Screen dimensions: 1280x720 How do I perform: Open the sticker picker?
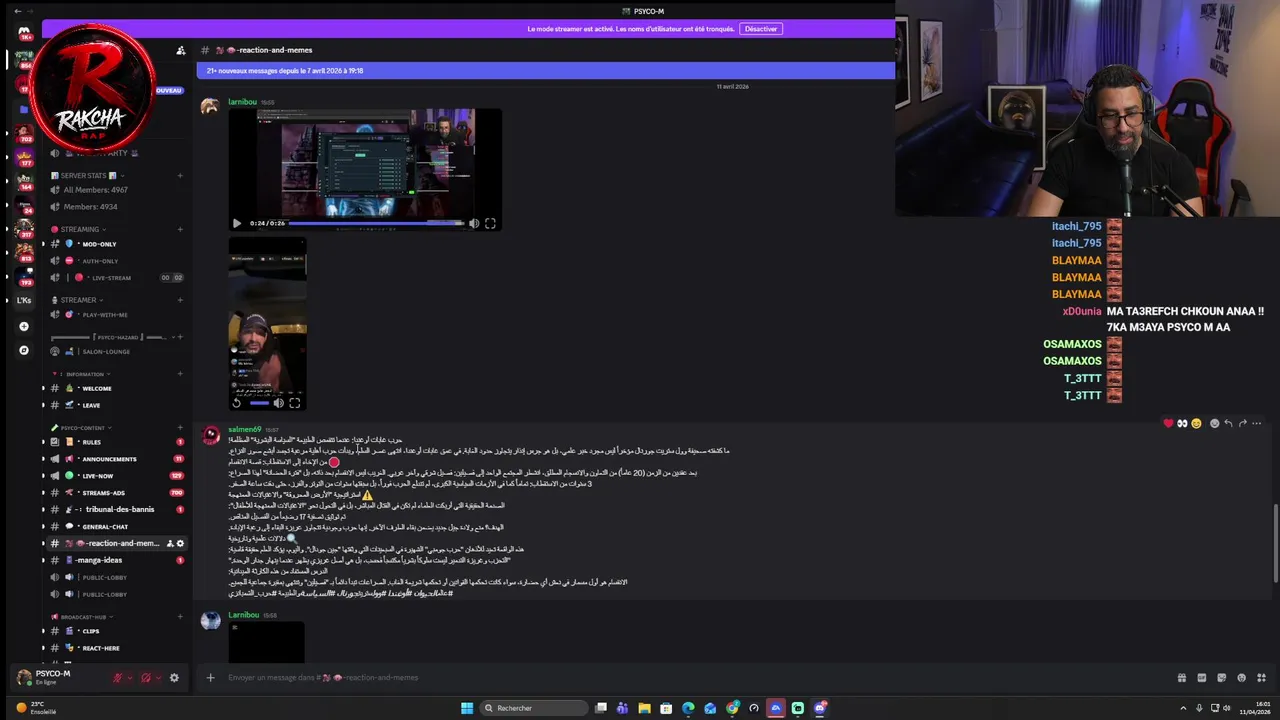pos(1221,677)
